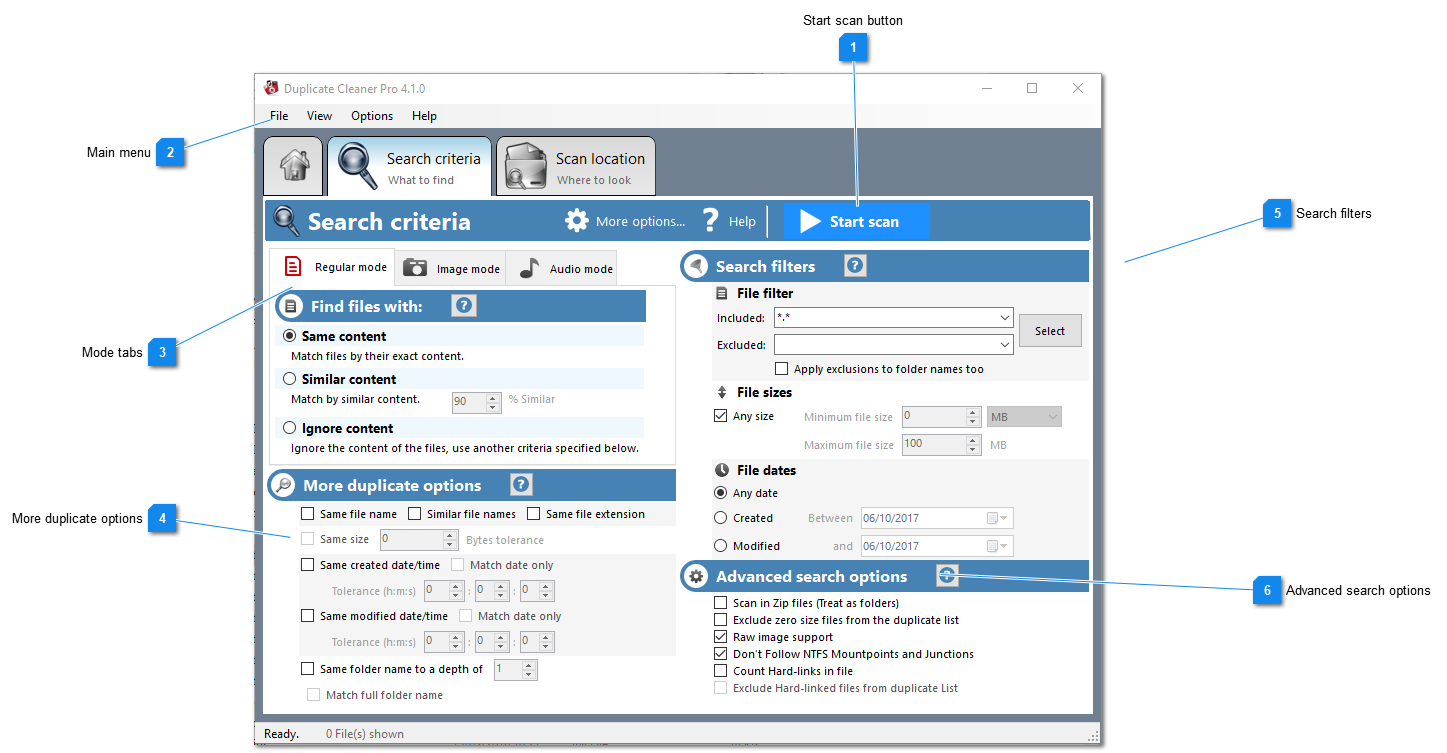Enable Exclude zero size files checkbox

[x=721, y=620]
